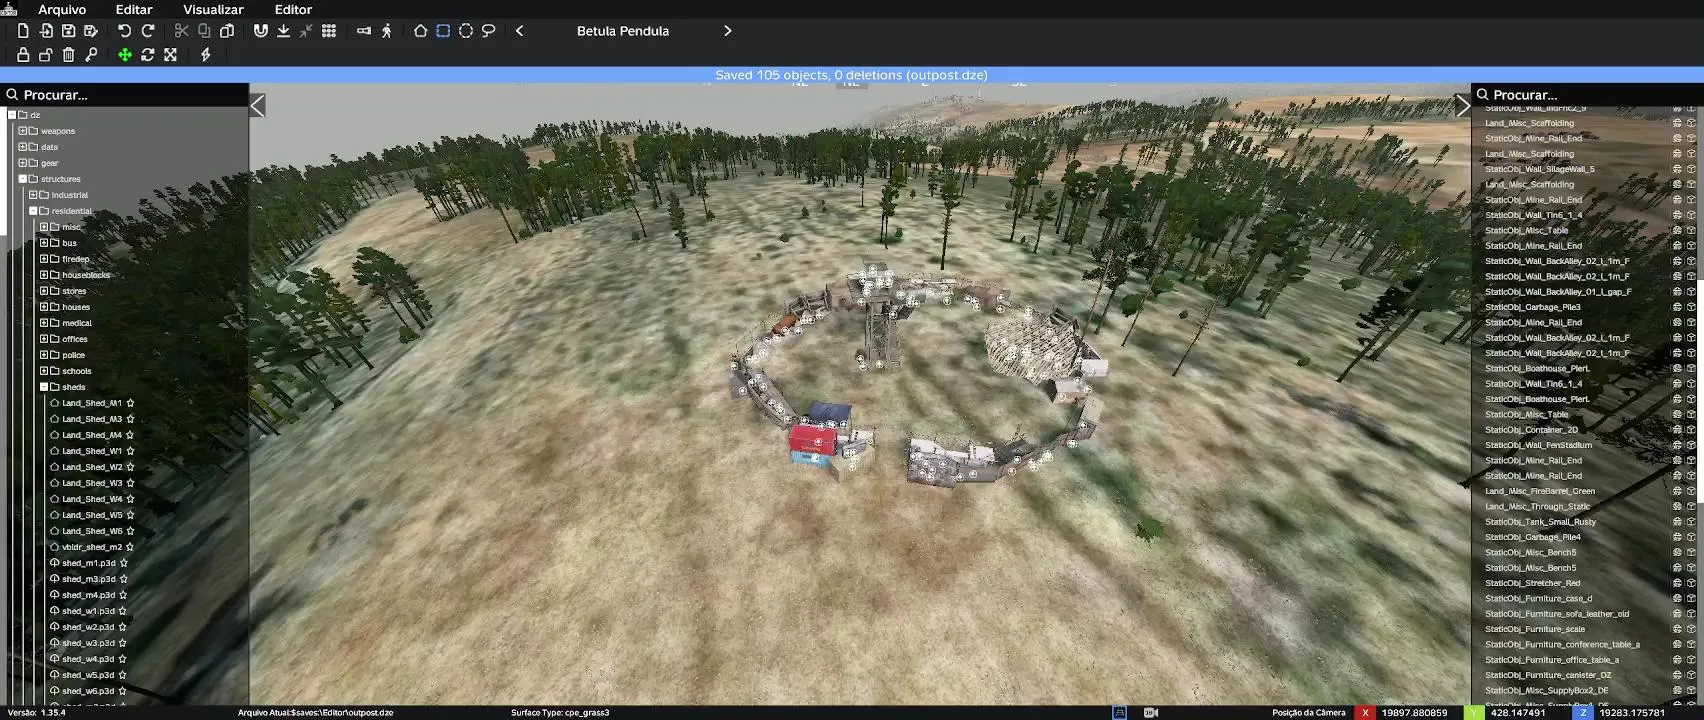The width and height of the screenshot is (1704, 720).
Task: Click the New file icon
Action: [23, 31]
